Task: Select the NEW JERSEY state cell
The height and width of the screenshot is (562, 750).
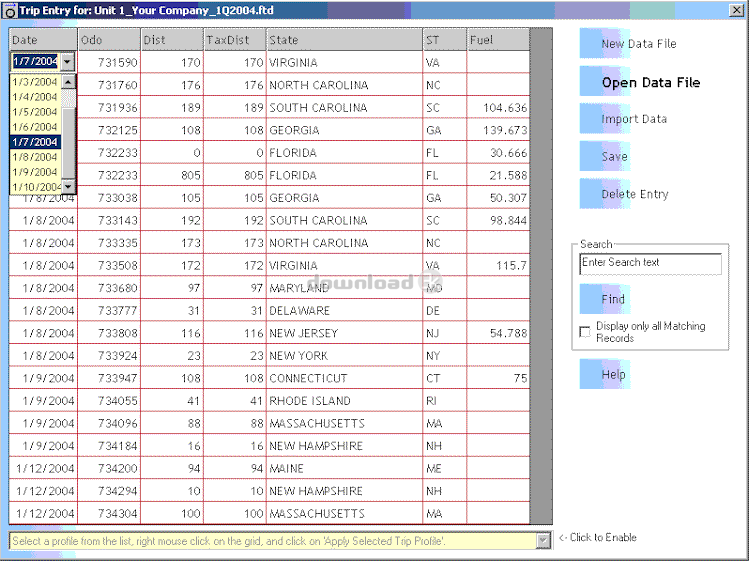Action: 344,333
